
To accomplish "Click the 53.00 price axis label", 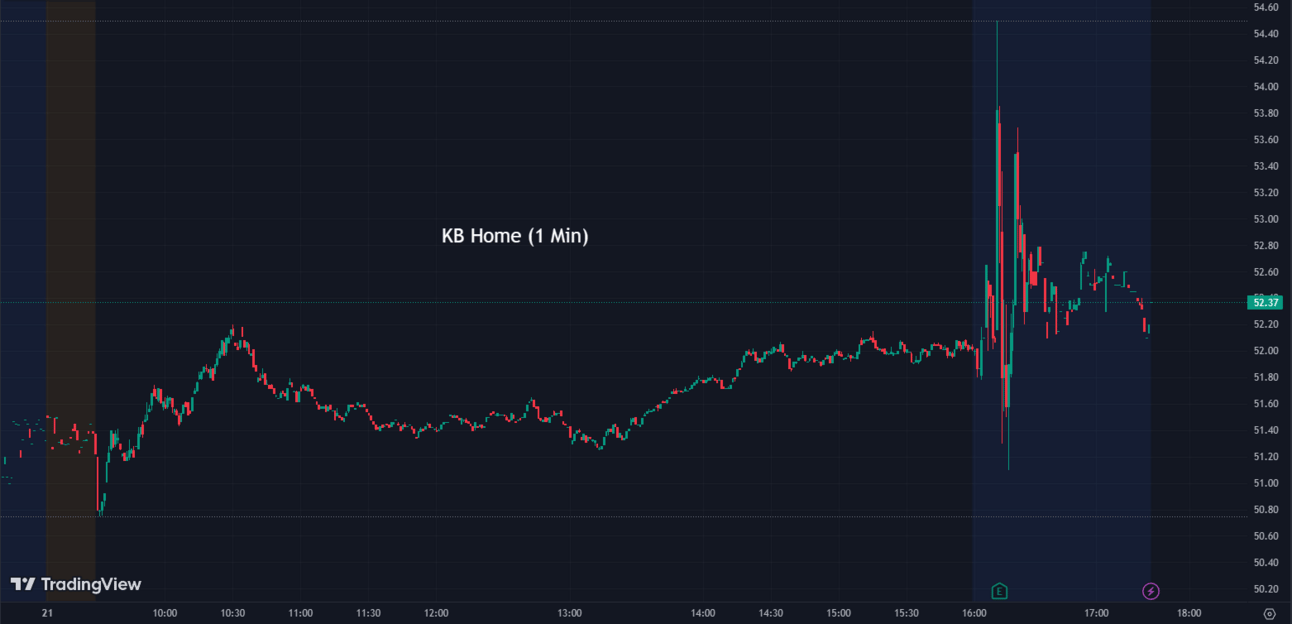I will click(x=1265, y=219).
